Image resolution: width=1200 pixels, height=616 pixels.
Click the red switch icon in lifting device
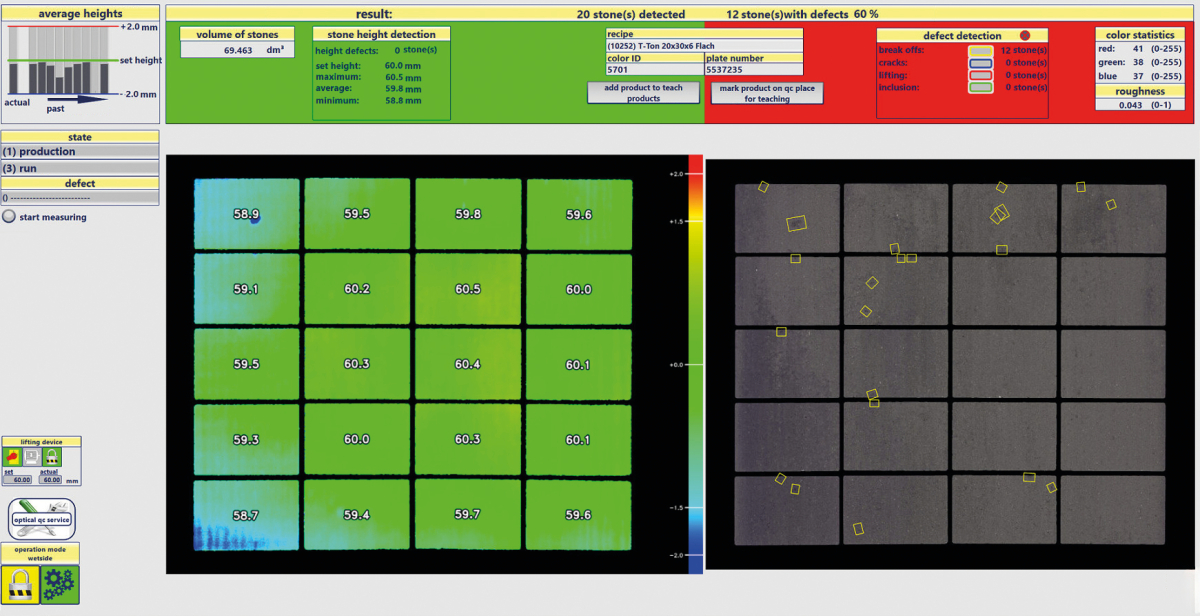tap(13, 456)
